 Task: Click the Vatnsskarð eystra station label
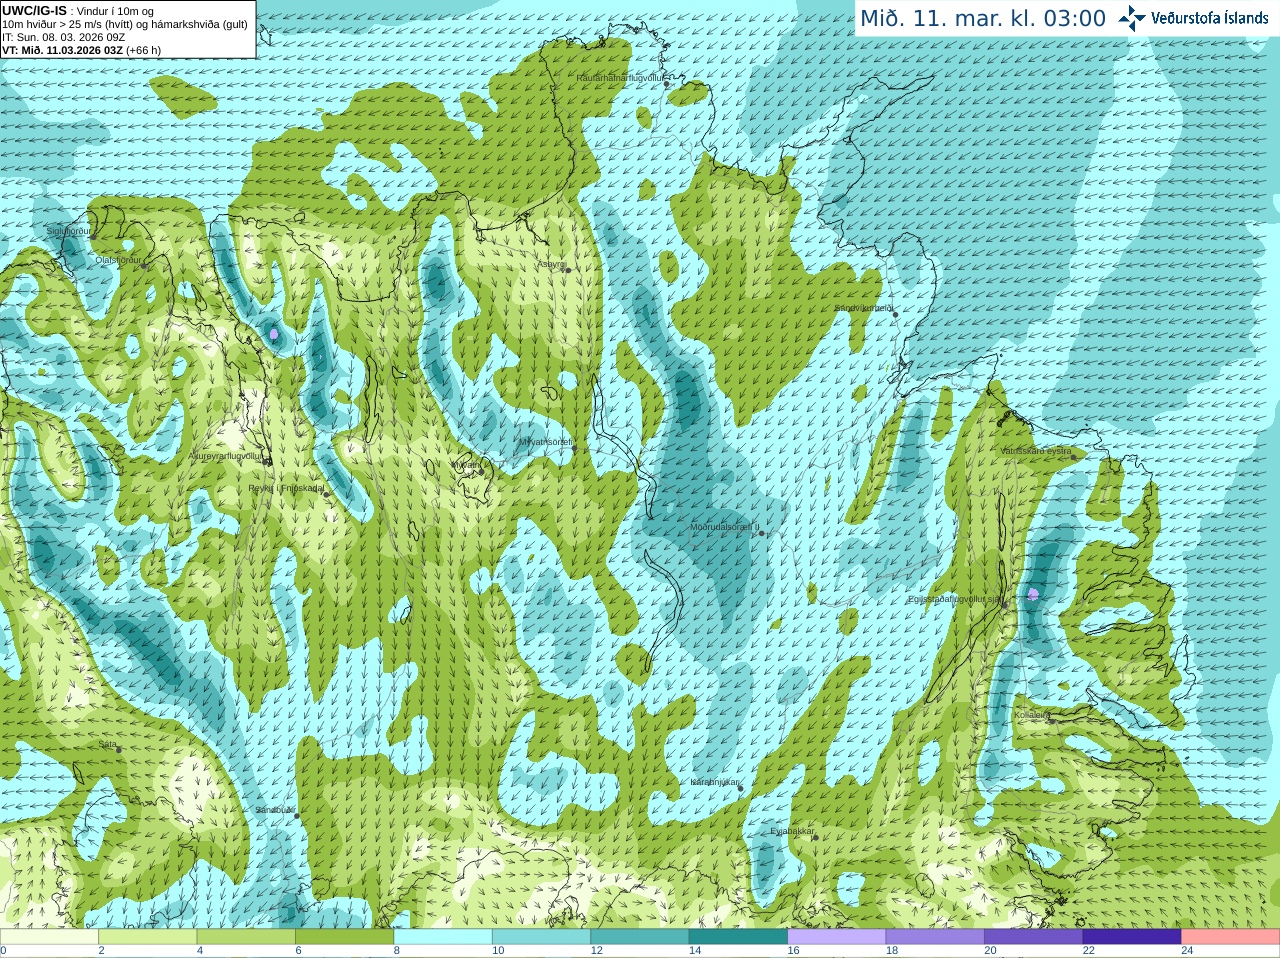pos(1036,451)
